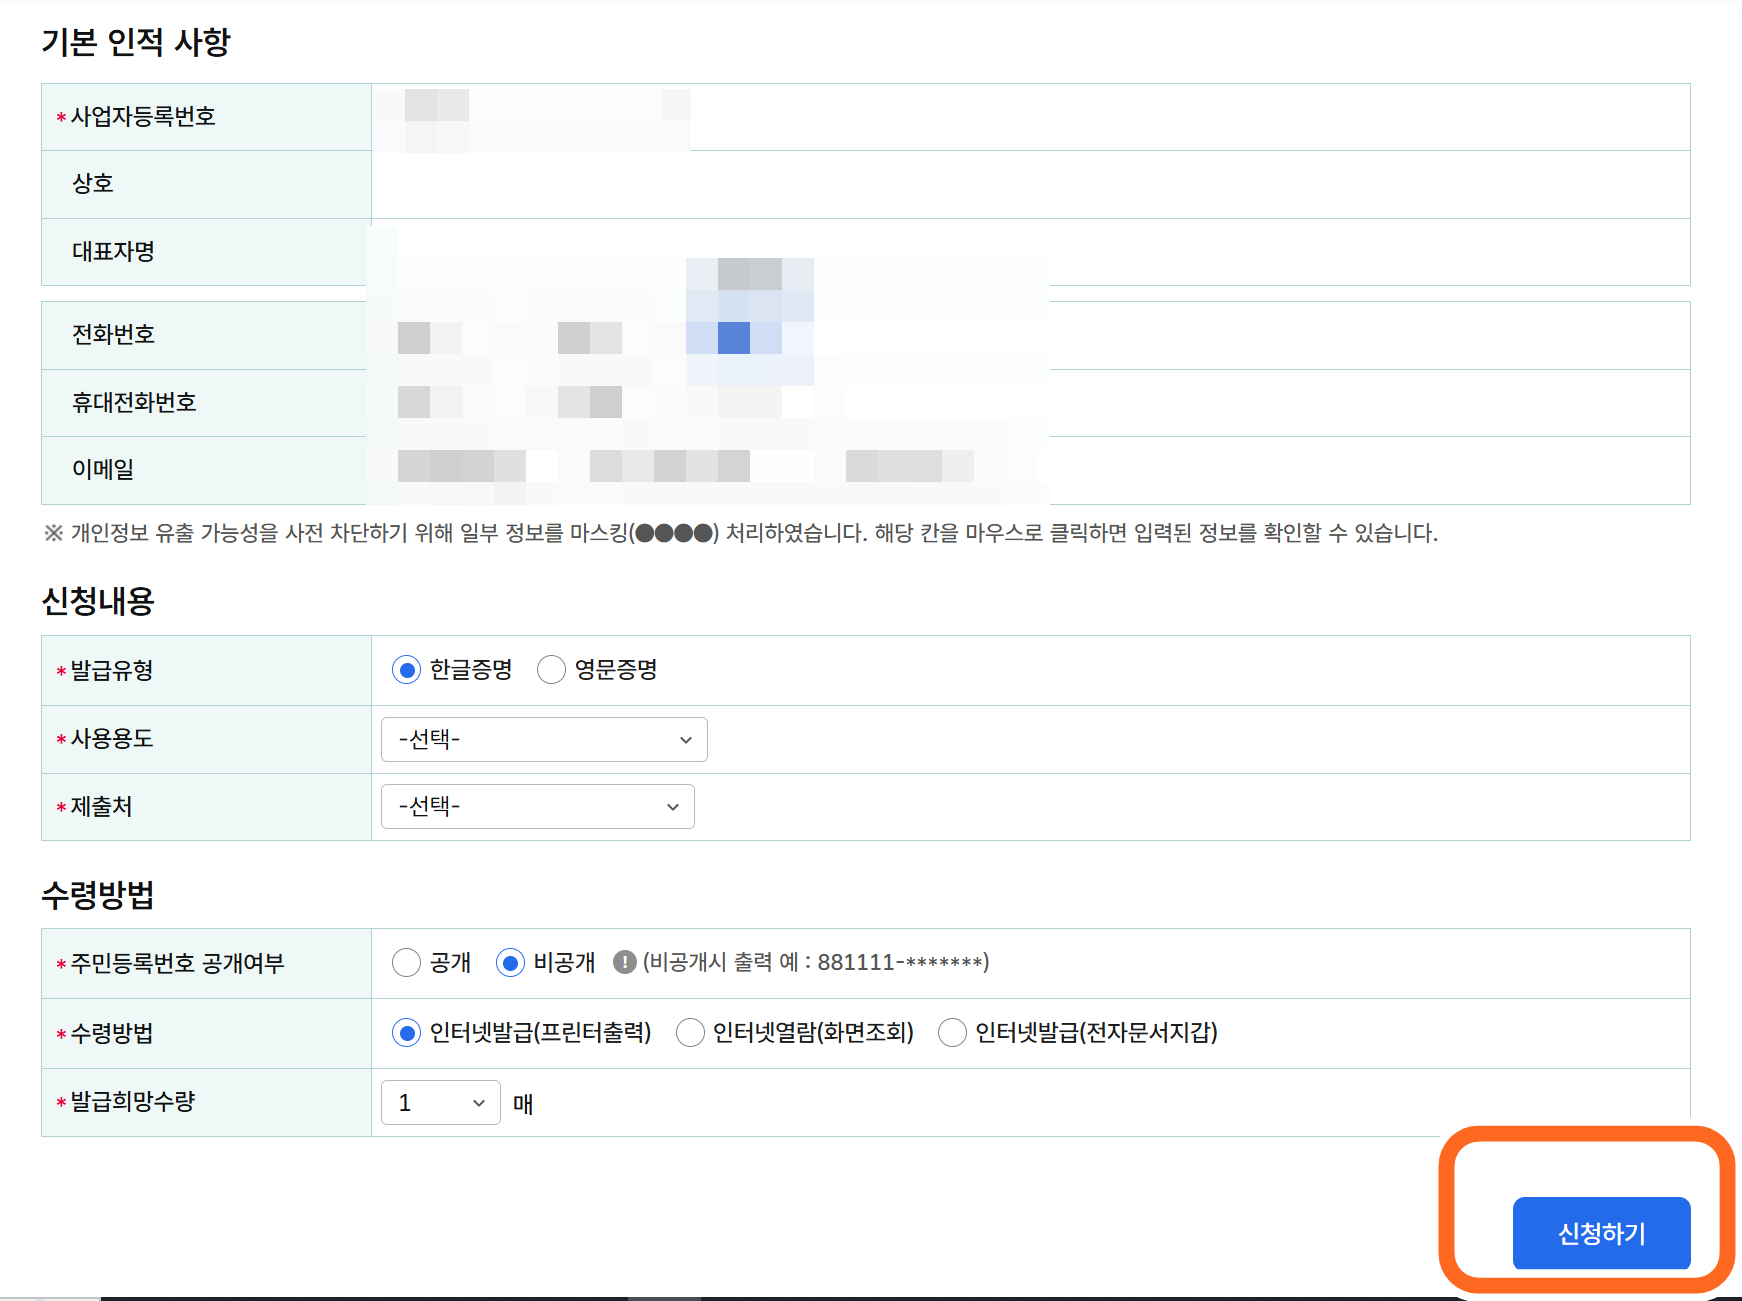Click the info icon beside 비공개
The image size is (1742, 1301).
624,962
